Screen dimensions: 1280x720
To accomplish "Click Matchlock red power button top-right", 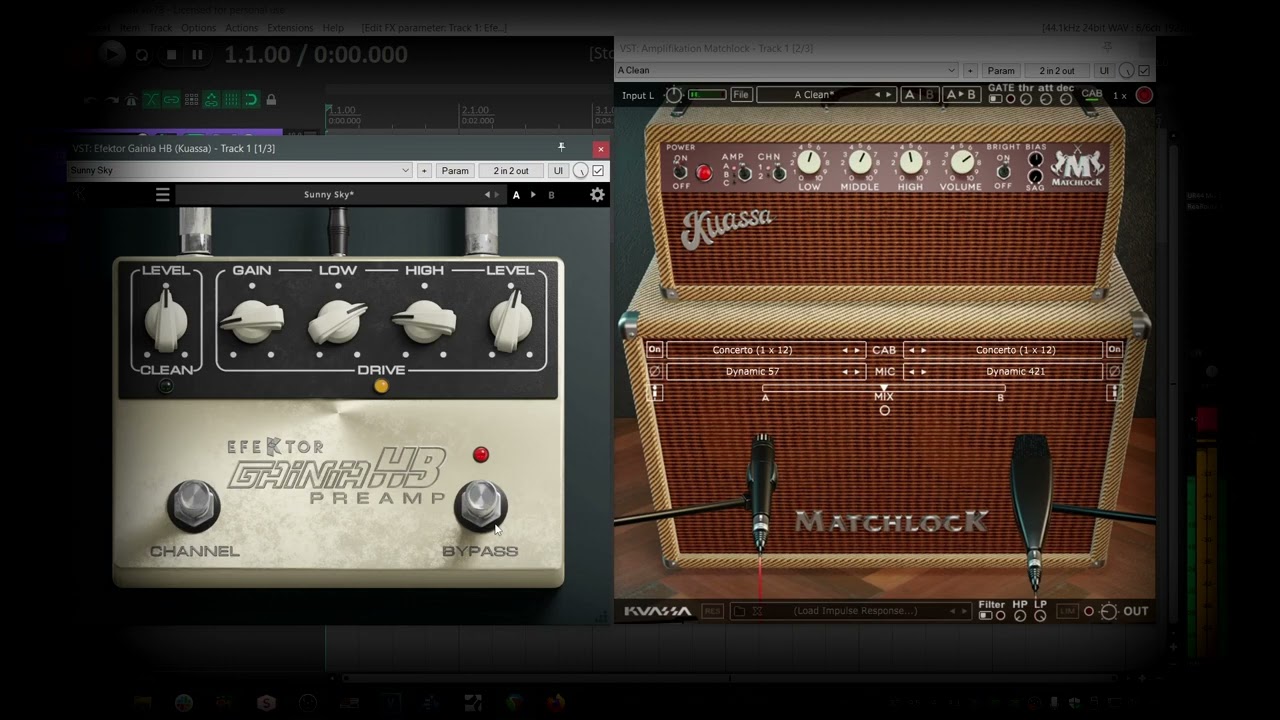I will tap(1144, 95).
